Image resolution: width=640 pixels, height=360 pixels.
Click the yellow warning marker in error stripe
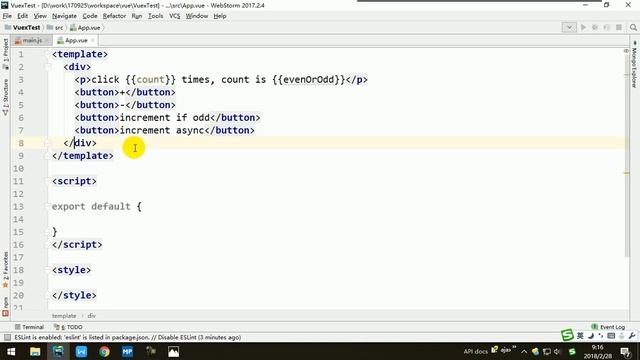[x=627, y=173]
